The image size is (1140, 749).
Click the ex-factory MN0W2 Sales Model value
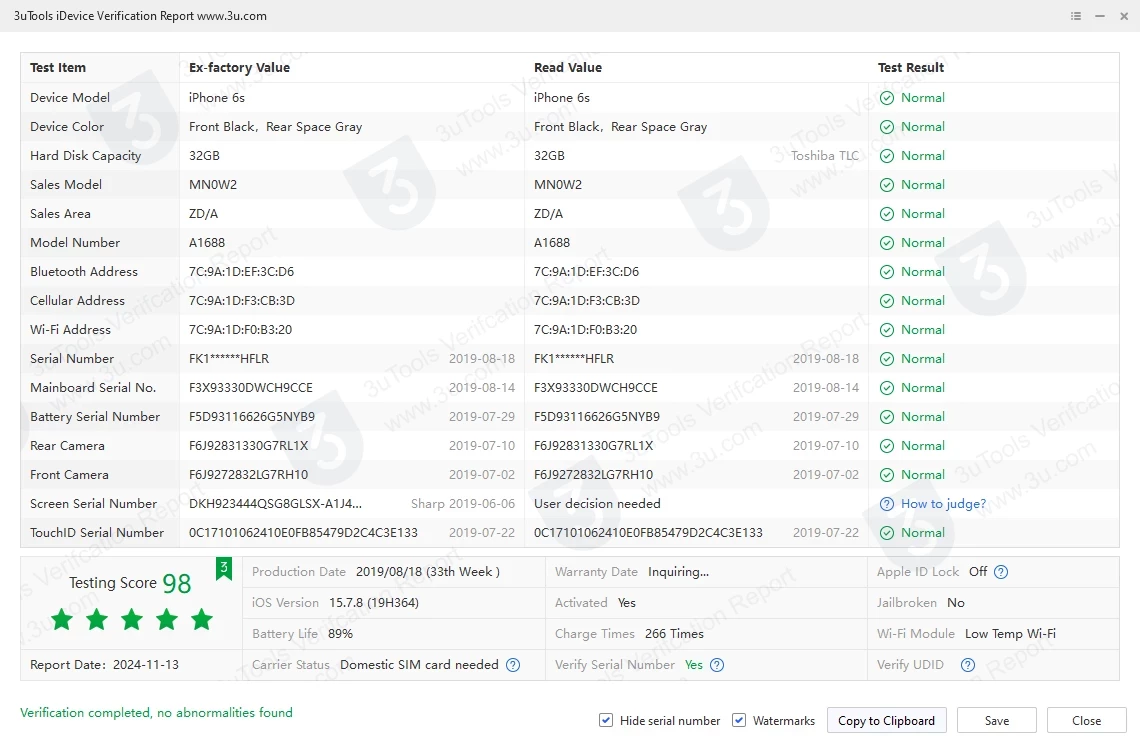(213, 185)
